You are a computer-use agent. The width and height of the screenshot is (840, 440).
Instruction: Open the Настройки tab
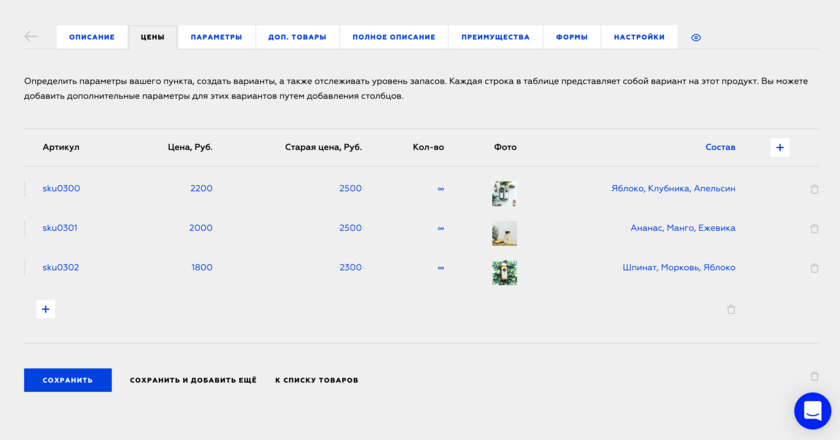639,37
